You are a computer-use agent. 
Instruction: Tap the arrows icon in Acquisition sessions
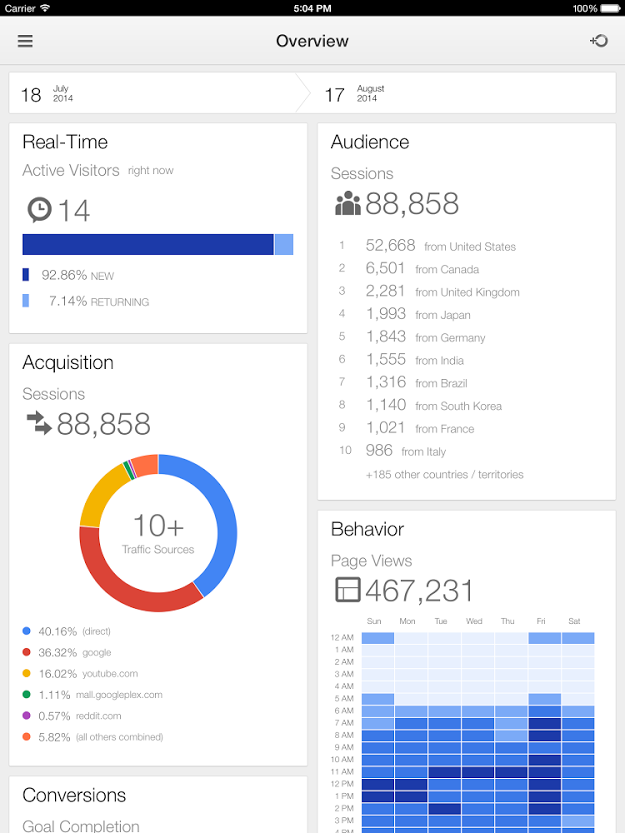click(39, 423)
